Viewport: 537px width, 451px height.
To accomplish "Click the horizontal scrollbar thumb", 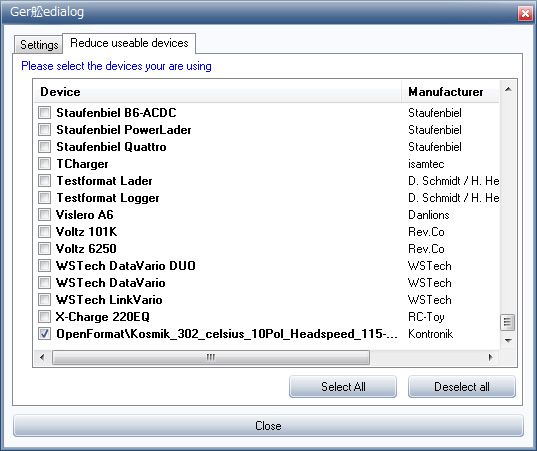I will pos(211,358).
